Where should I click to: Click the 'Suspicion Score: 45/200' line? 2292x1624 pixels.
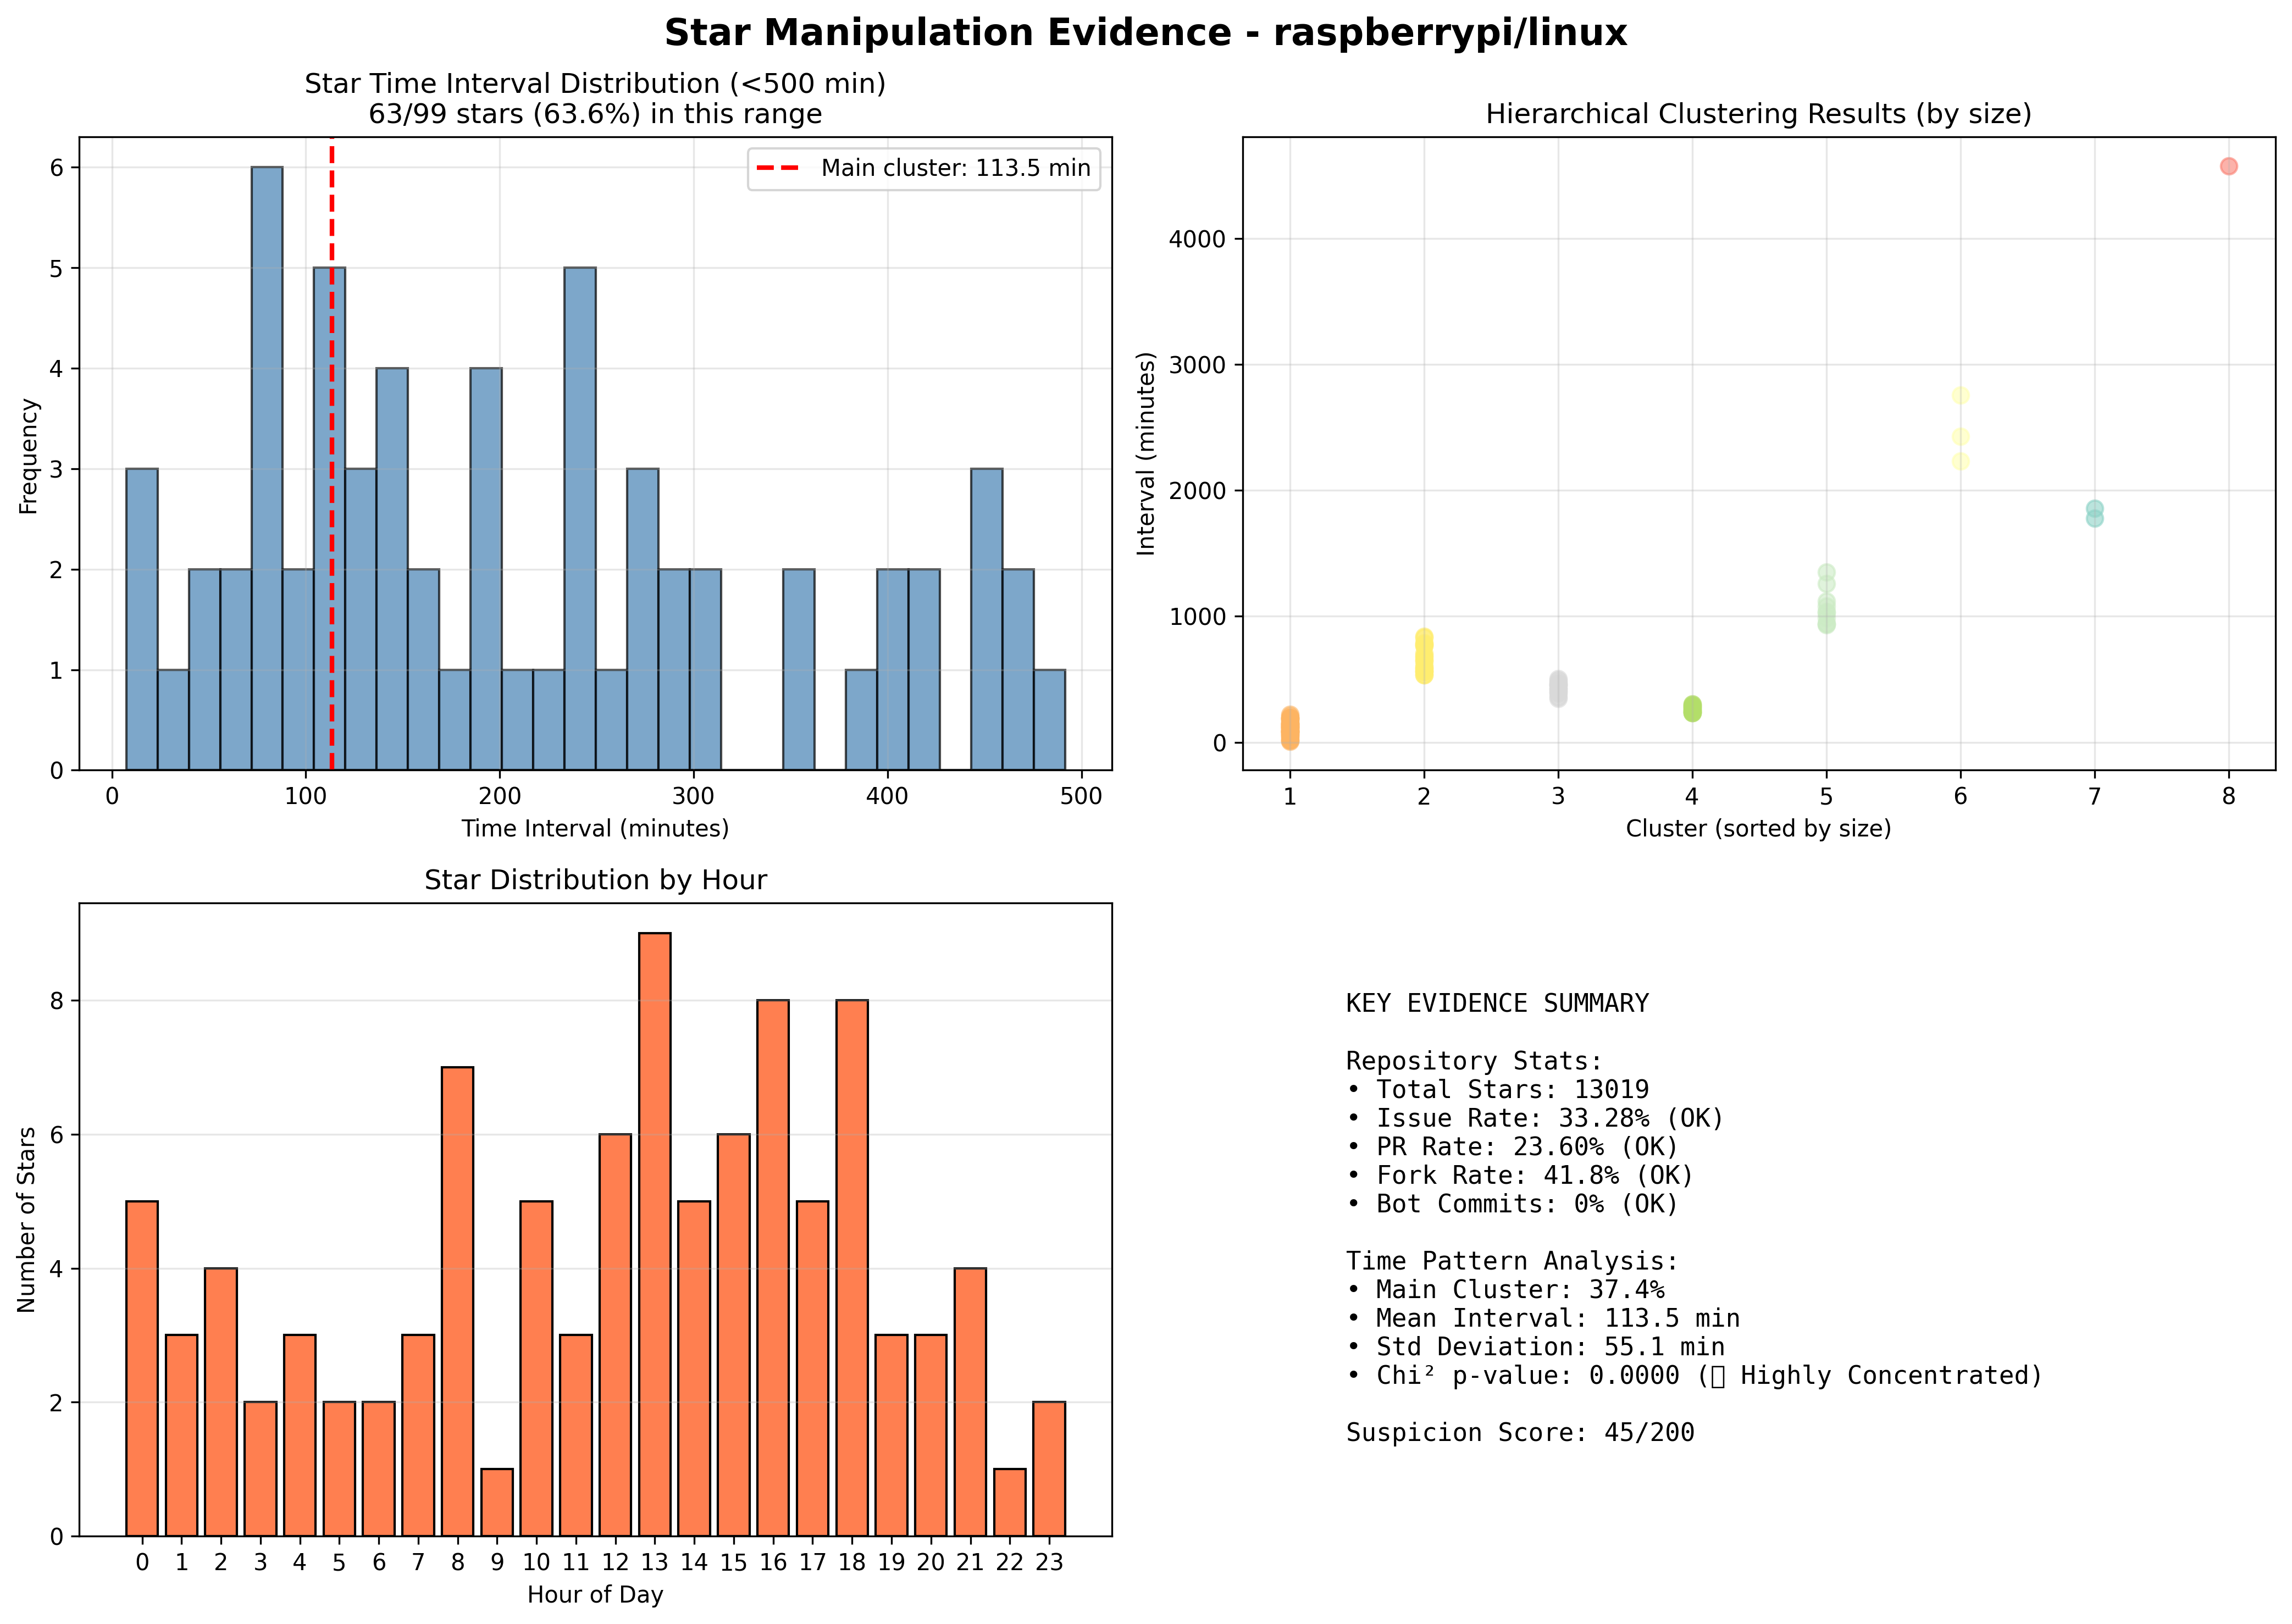point(1520,1433)
